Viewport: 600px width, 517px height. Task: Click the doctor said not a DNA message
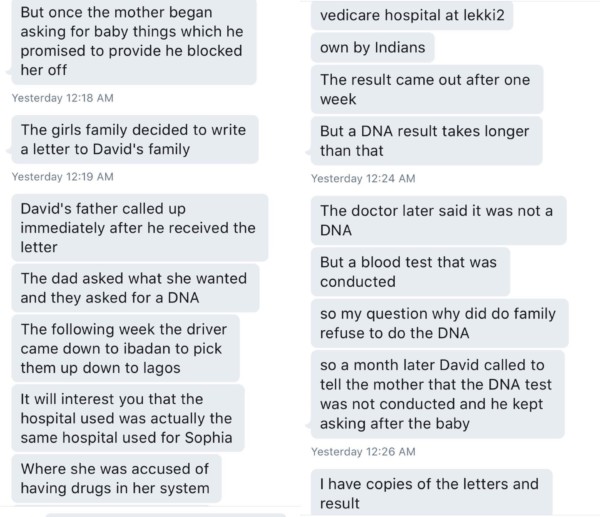tap(439, 220)
